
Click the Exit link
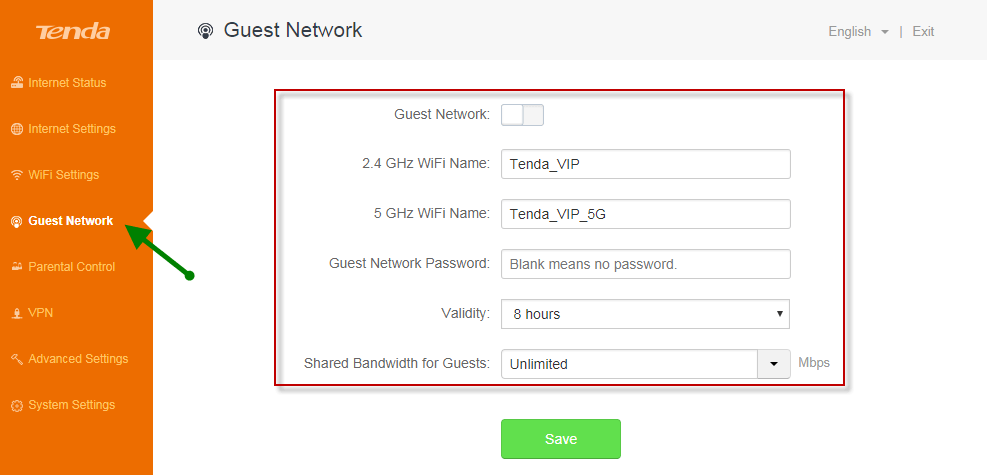pyautogui.click(x=923, y=31)
